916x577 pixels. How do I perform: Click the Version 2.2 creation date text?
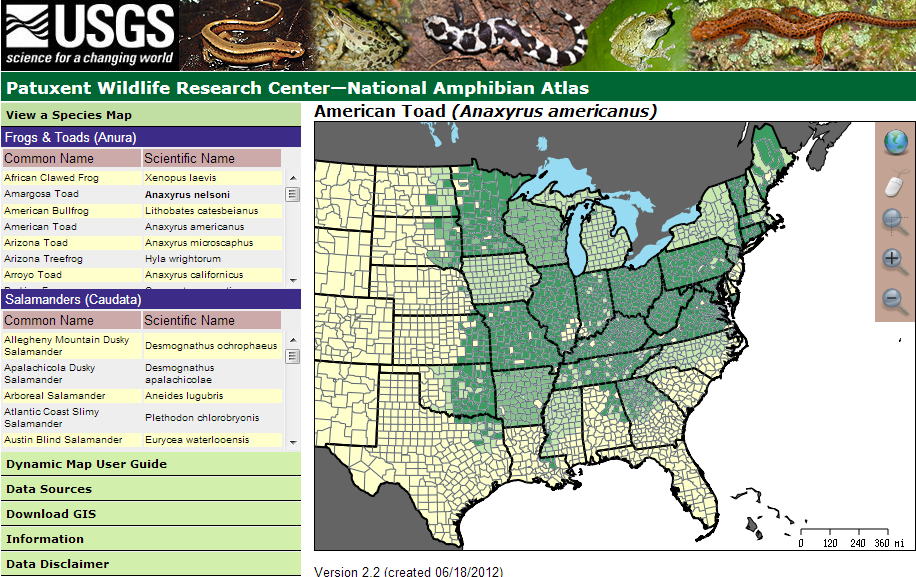pyautogui.click(x=408, y=571)
